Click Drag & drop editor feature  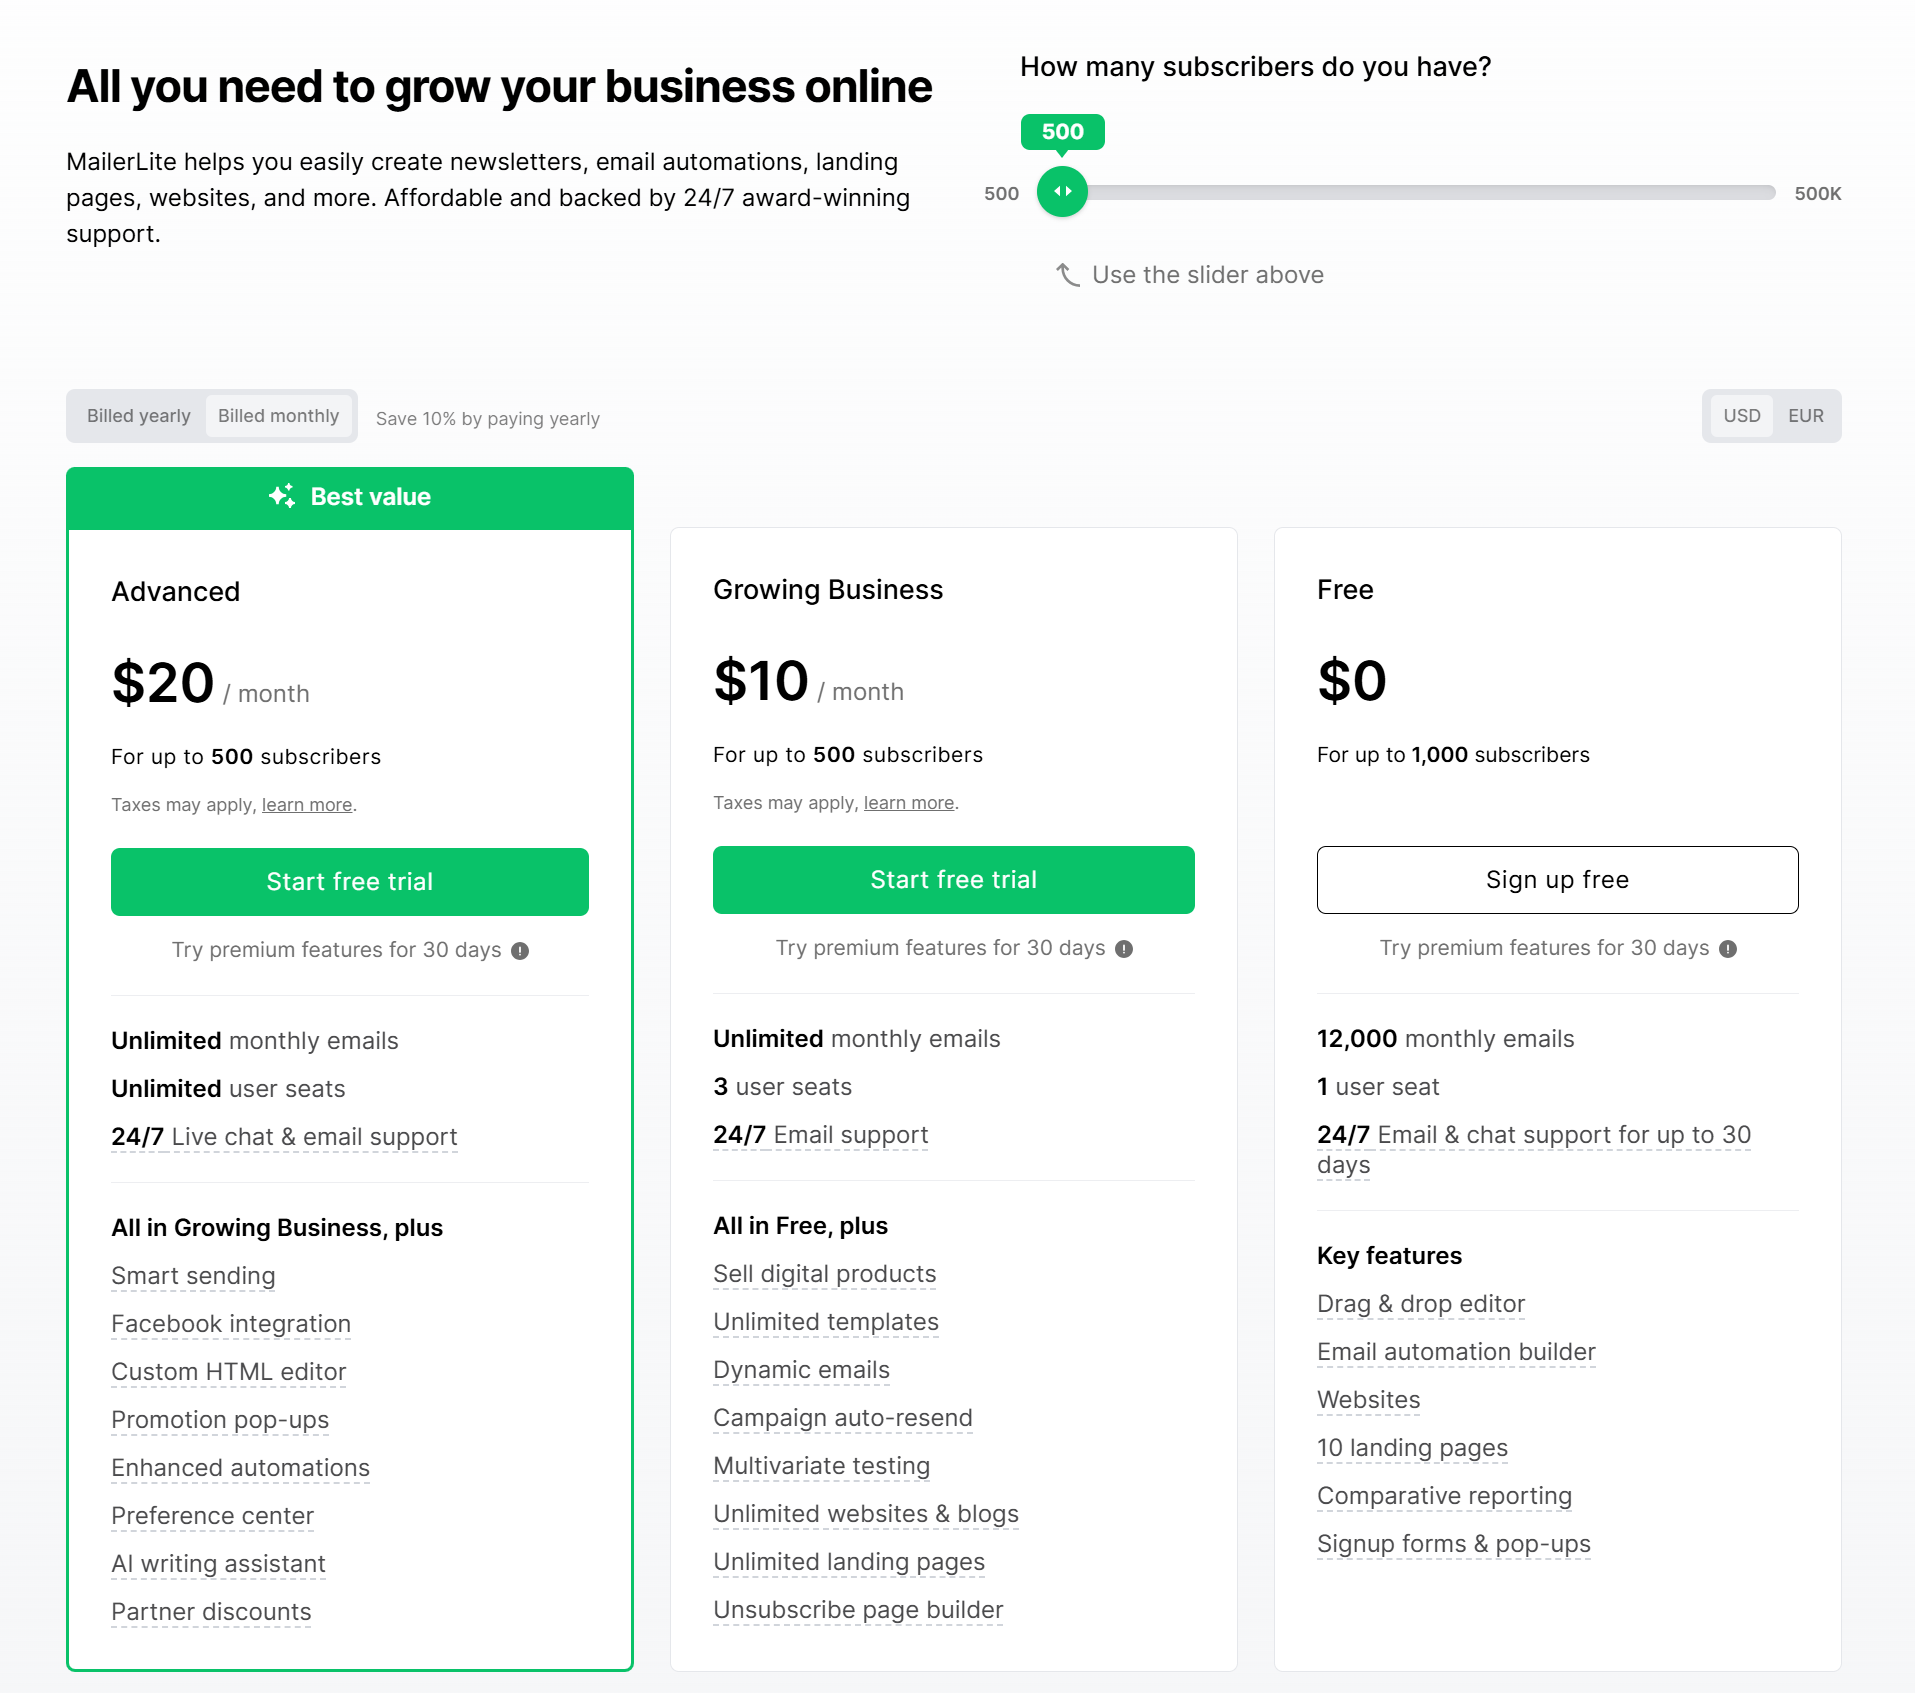[1420, 1304]
